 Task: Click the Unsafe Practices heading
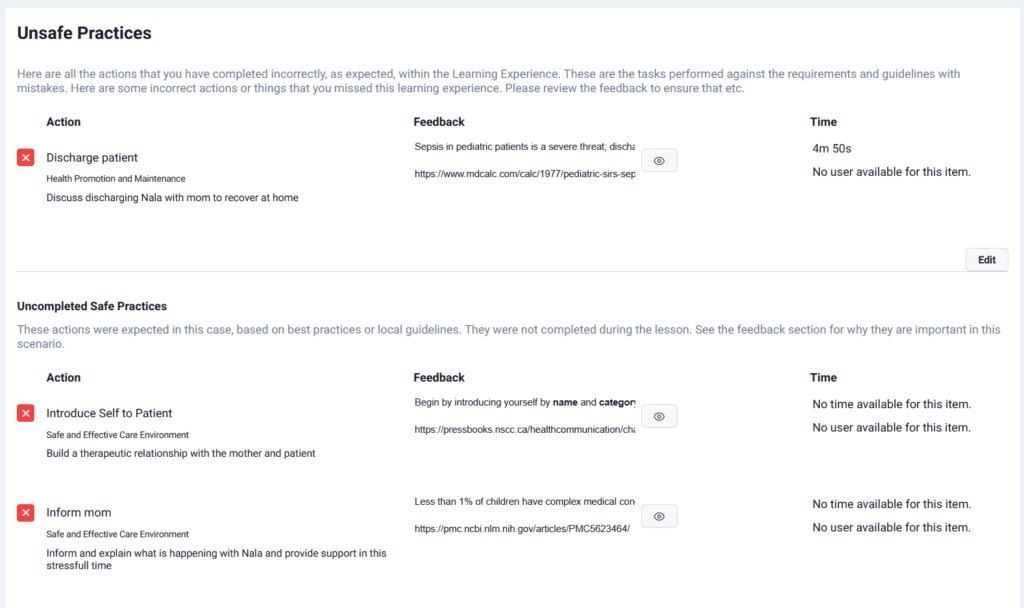[x=84, y=33]
